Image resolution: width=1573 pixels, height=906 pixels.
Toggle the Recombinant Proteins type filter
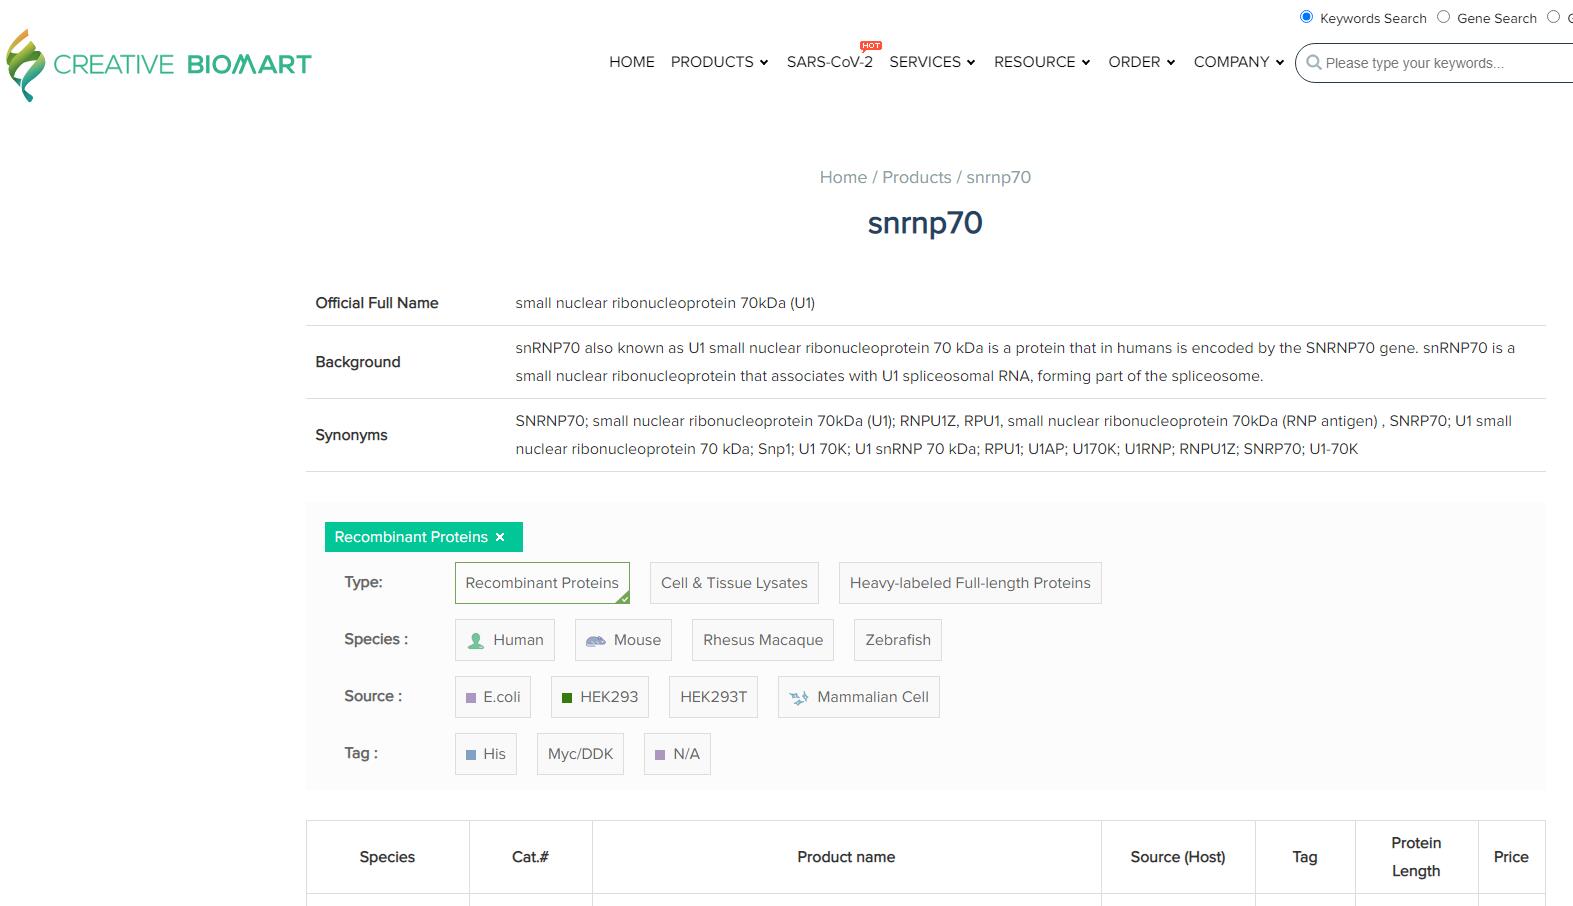click(542, 583)
